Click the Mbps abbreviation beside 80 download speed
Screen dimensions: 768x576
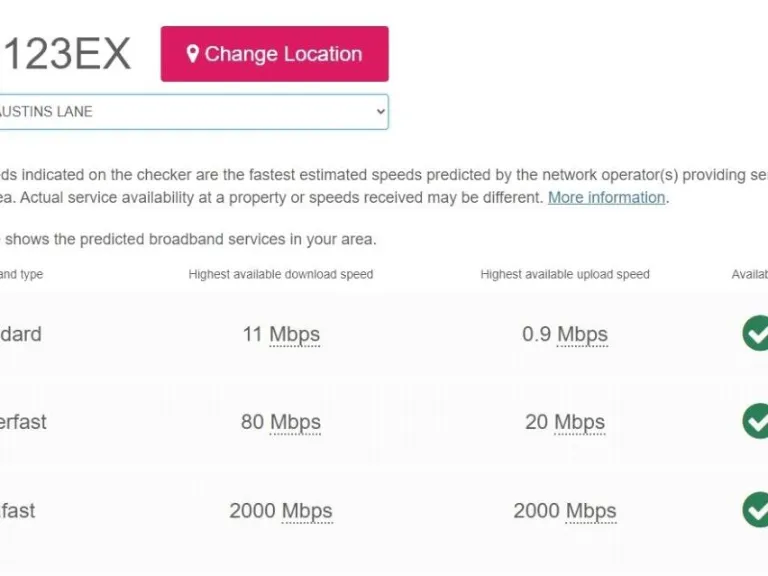pyautogui.click(x=295, y=422)
